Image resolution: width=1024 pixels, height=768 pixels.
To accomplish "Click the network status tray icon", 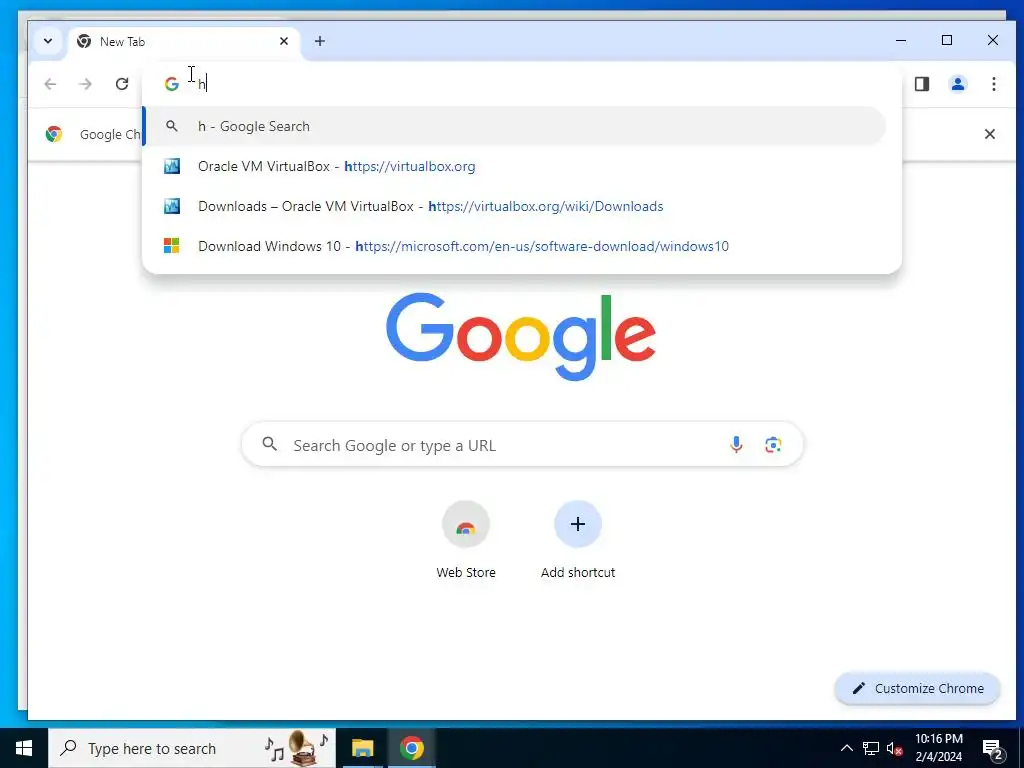I will click(871, 748).
